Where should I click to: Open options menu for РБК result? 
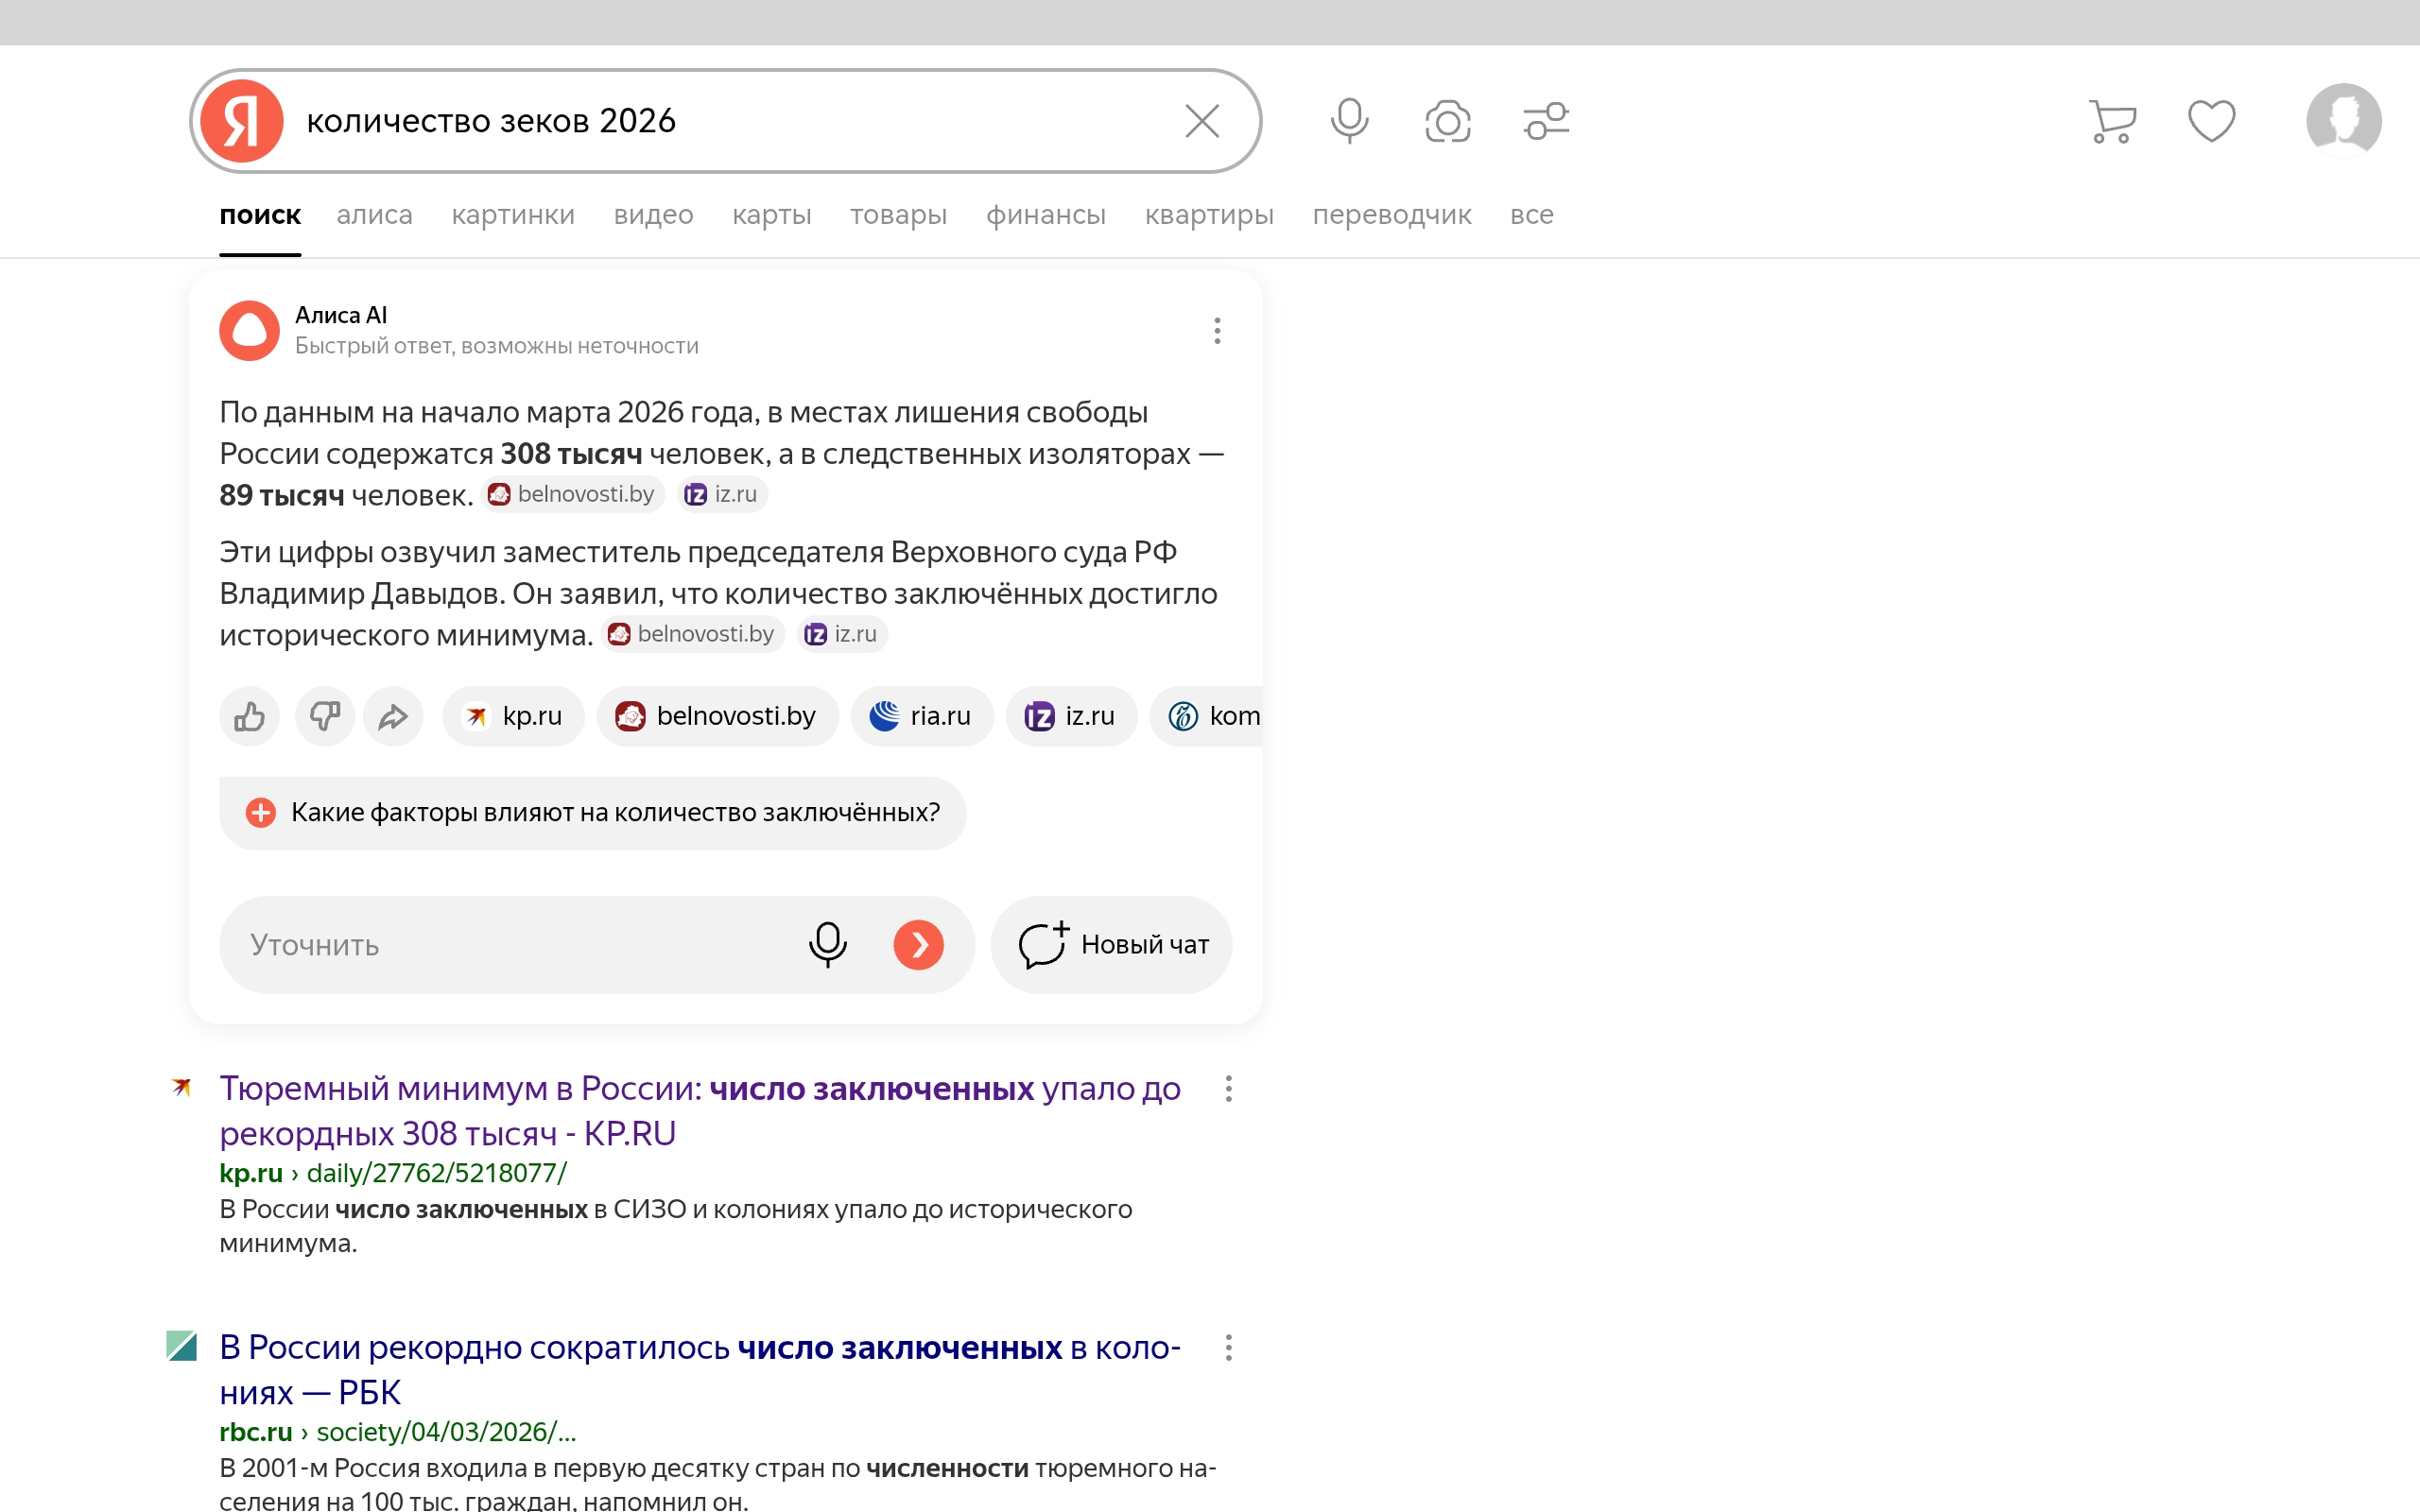pos(1228,1348)
